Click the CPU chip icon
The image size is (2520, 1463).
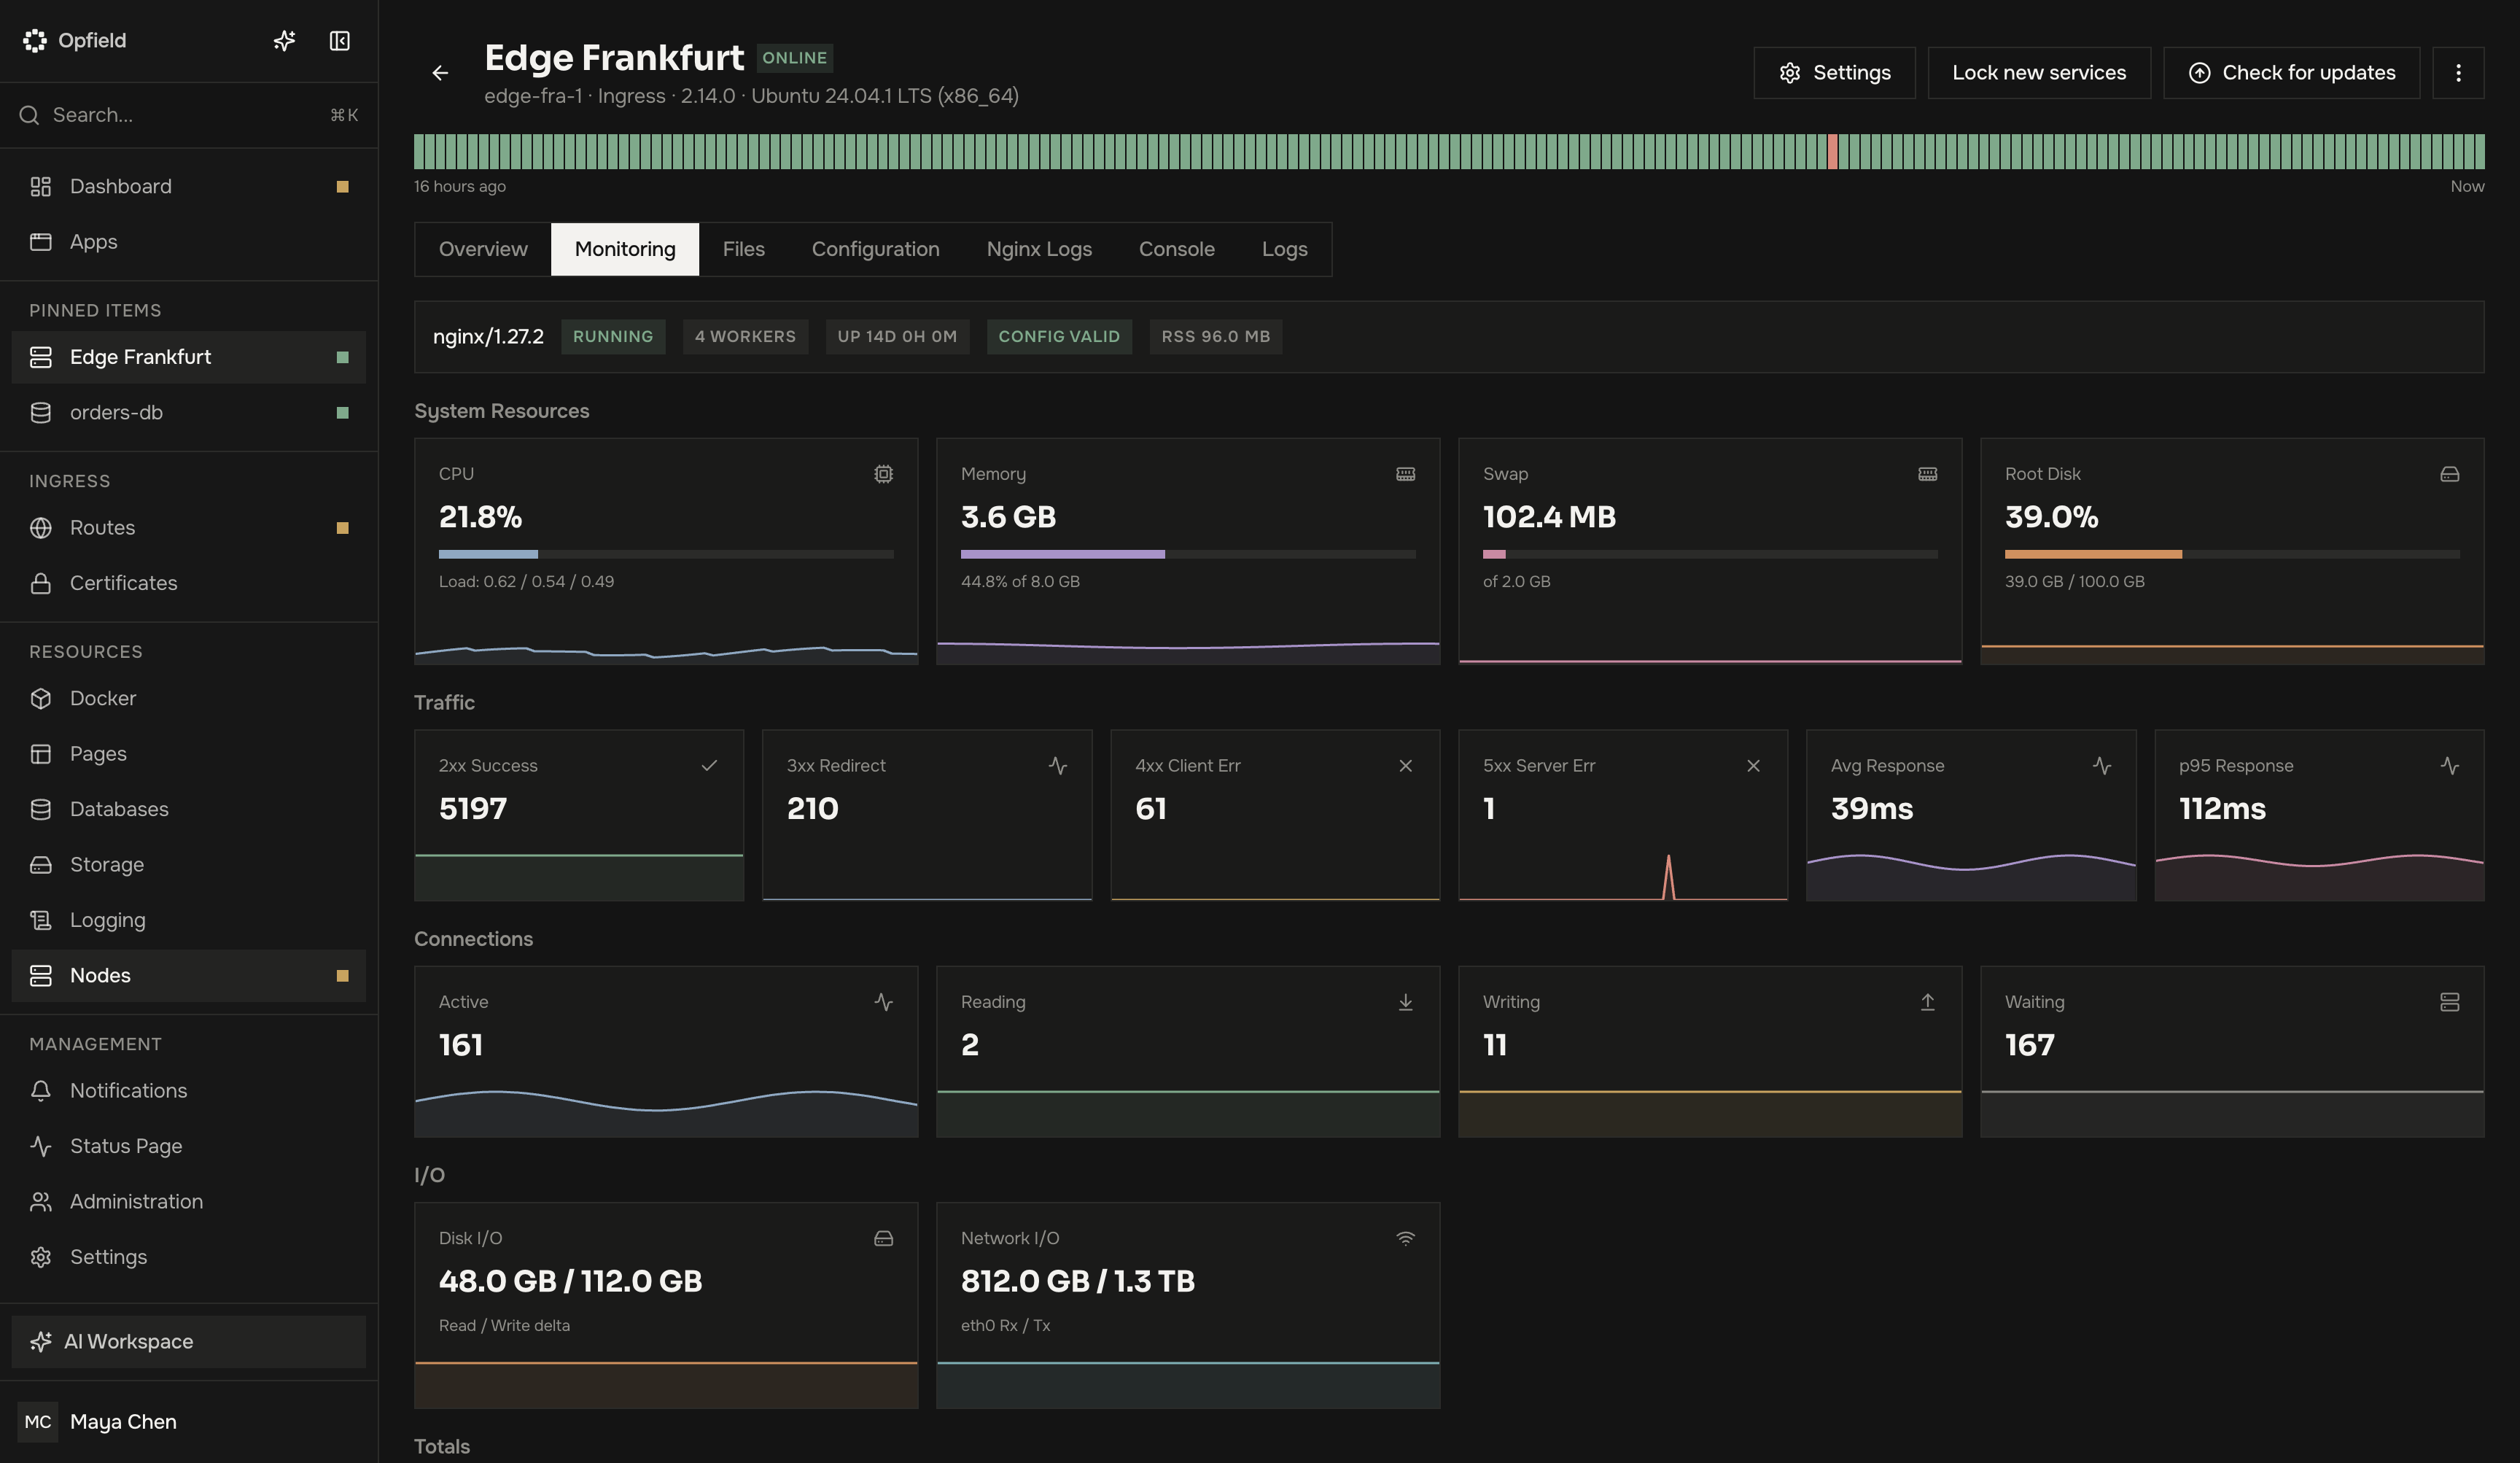[x=883, y=474]
